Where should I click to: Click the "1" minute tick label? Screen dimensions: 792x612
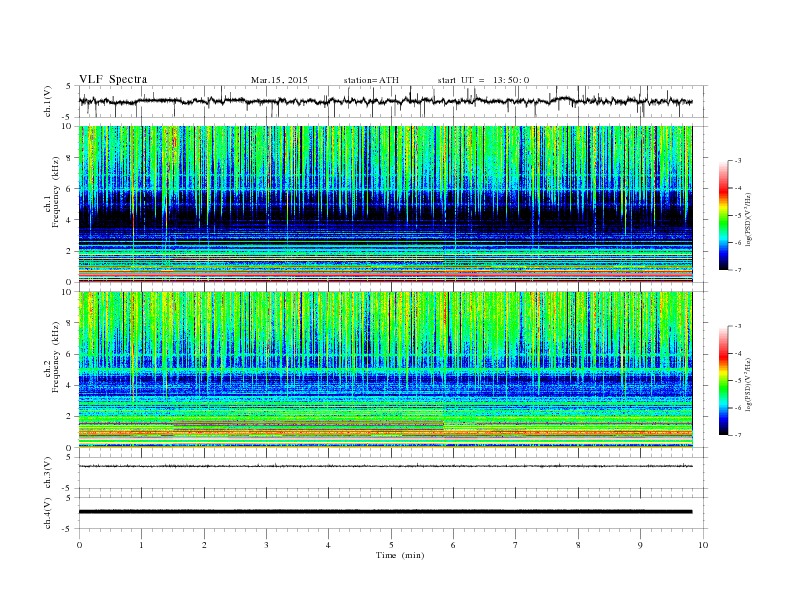[142, 545]
